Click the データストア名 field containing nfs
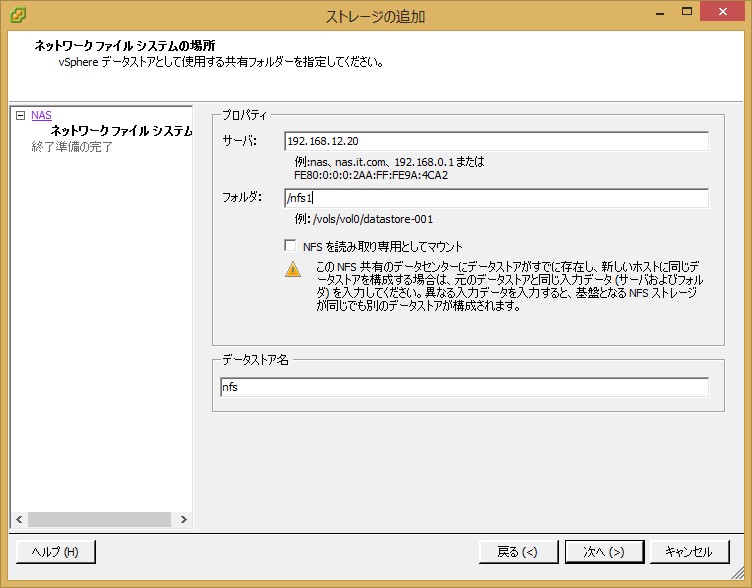 [x=464, y=387]
